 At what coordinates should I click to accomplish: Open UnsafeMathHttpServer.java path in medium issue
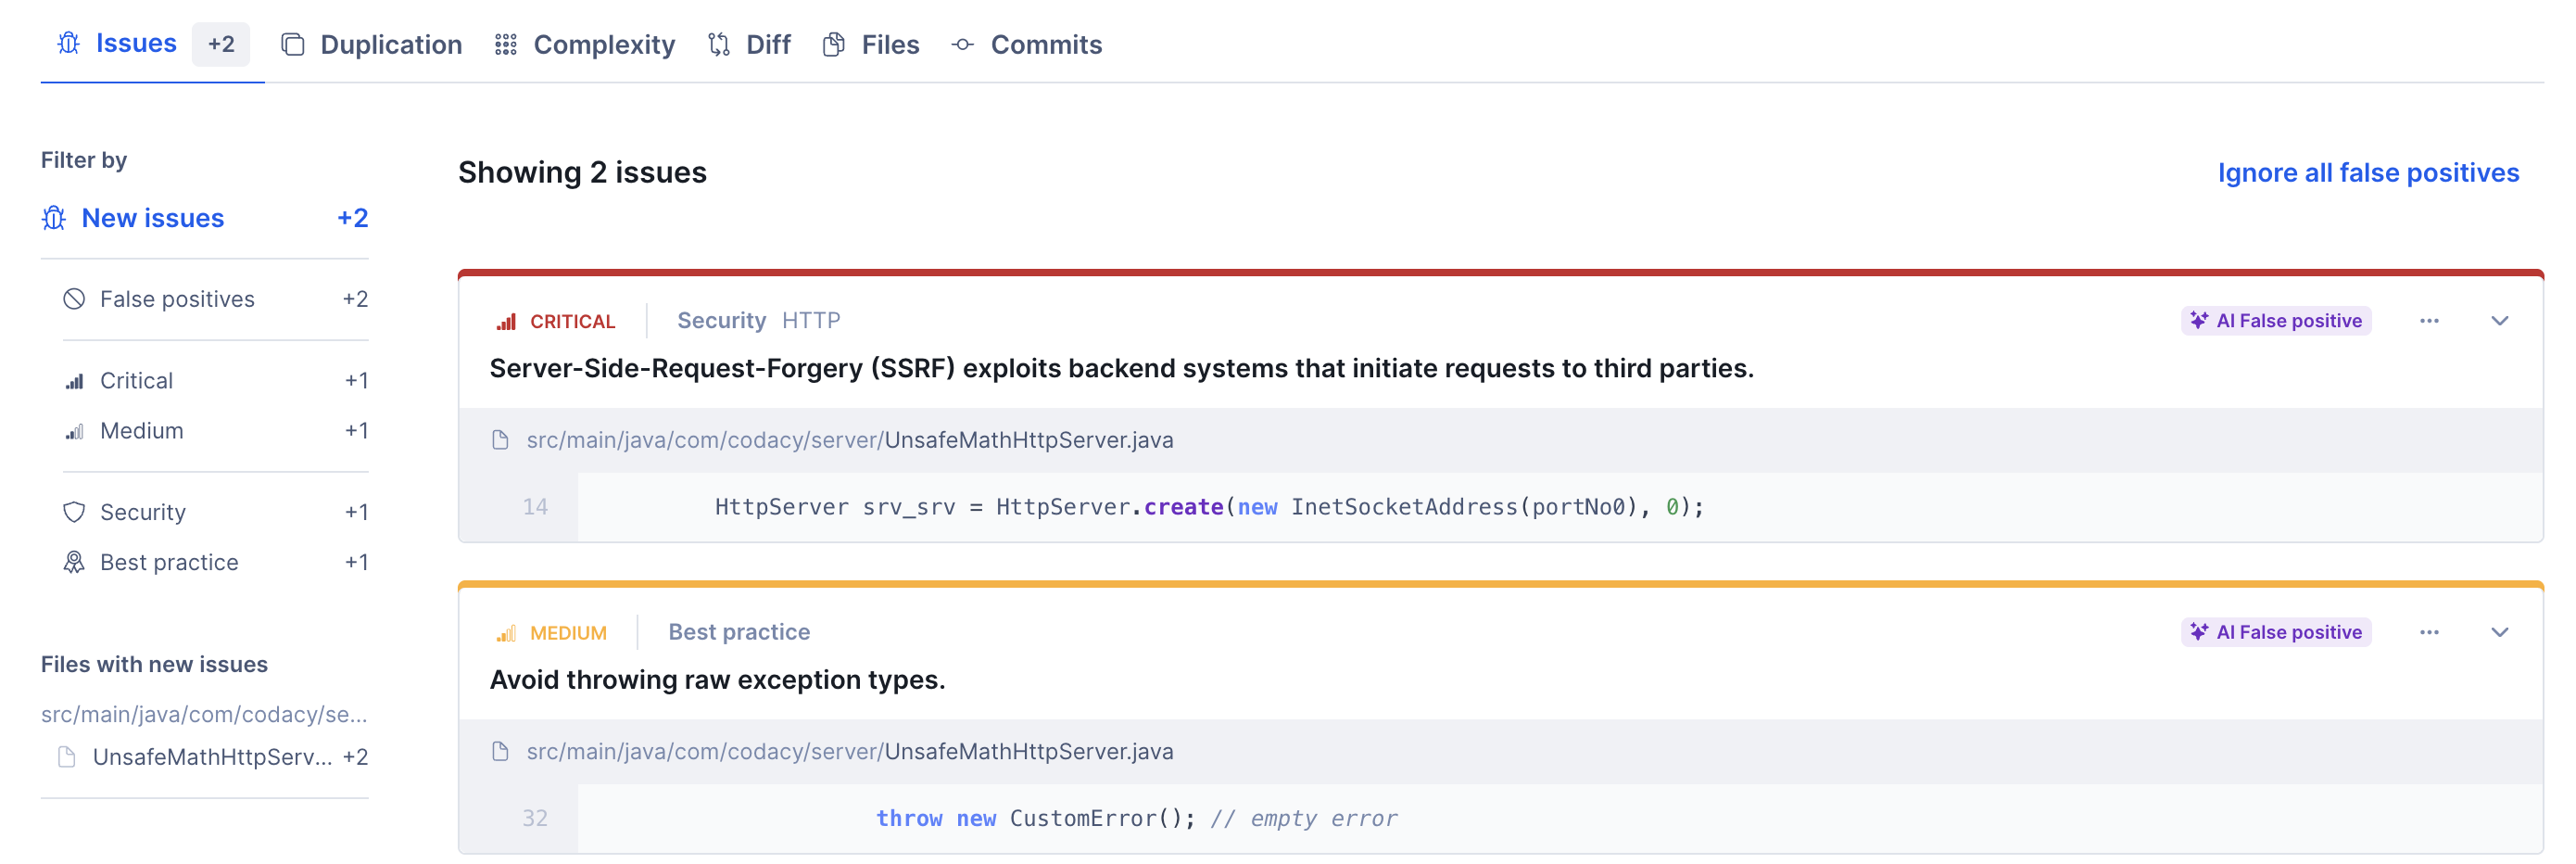1028,751
